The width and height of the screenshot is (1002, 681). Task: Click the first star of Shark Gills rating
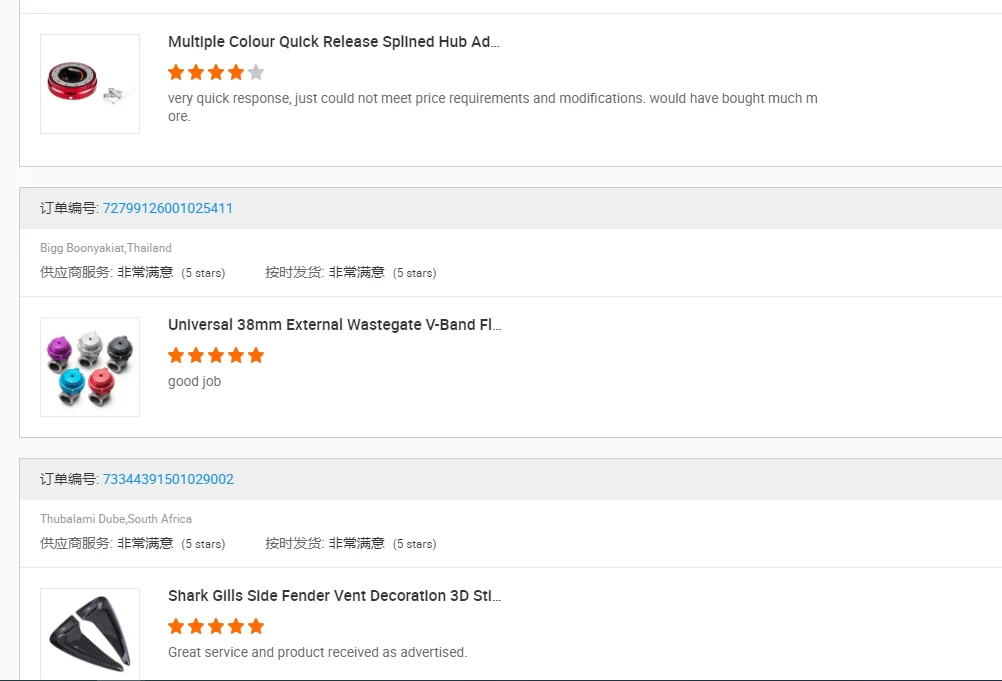pyautogui.click(x=176, y=626)
